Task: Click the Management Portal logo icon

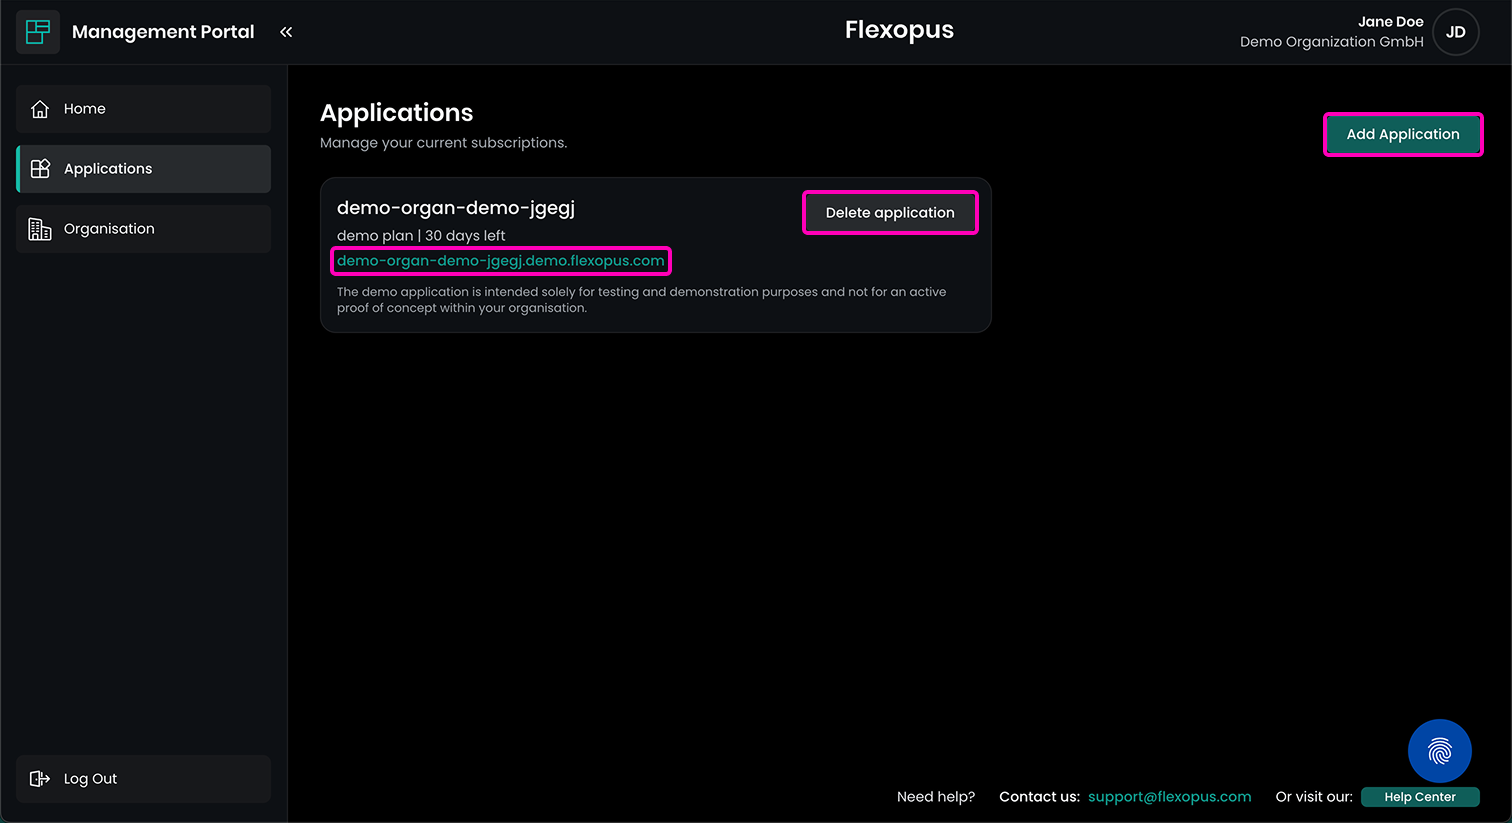Action: pyautogui.click(x=38, y=32)
